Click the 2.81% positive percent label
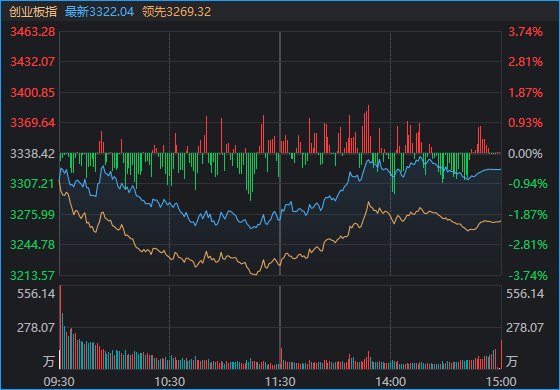The image size is (560, 390). click(x=525, y=62)
